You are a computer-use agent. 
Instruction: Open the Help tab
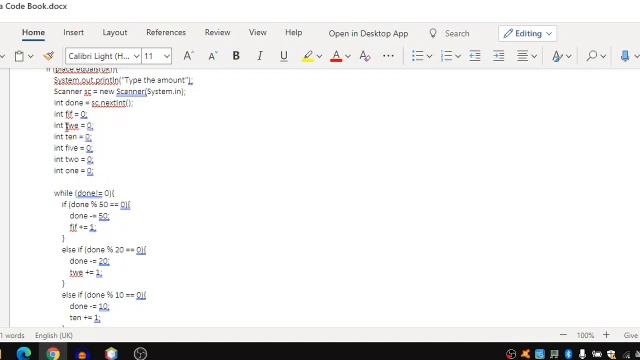pyautogui.click(x=293, y=33)
